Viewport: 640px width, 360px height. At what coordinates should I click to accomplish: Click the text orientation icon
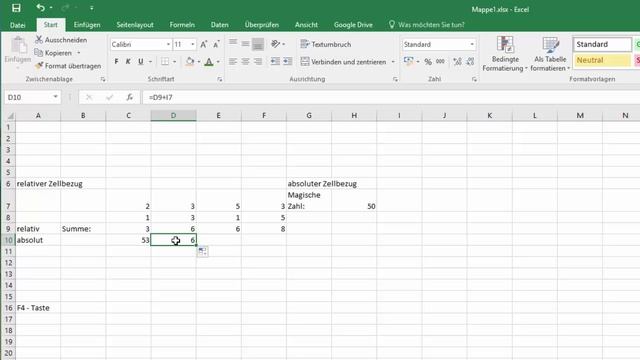(x=276, y=44)
